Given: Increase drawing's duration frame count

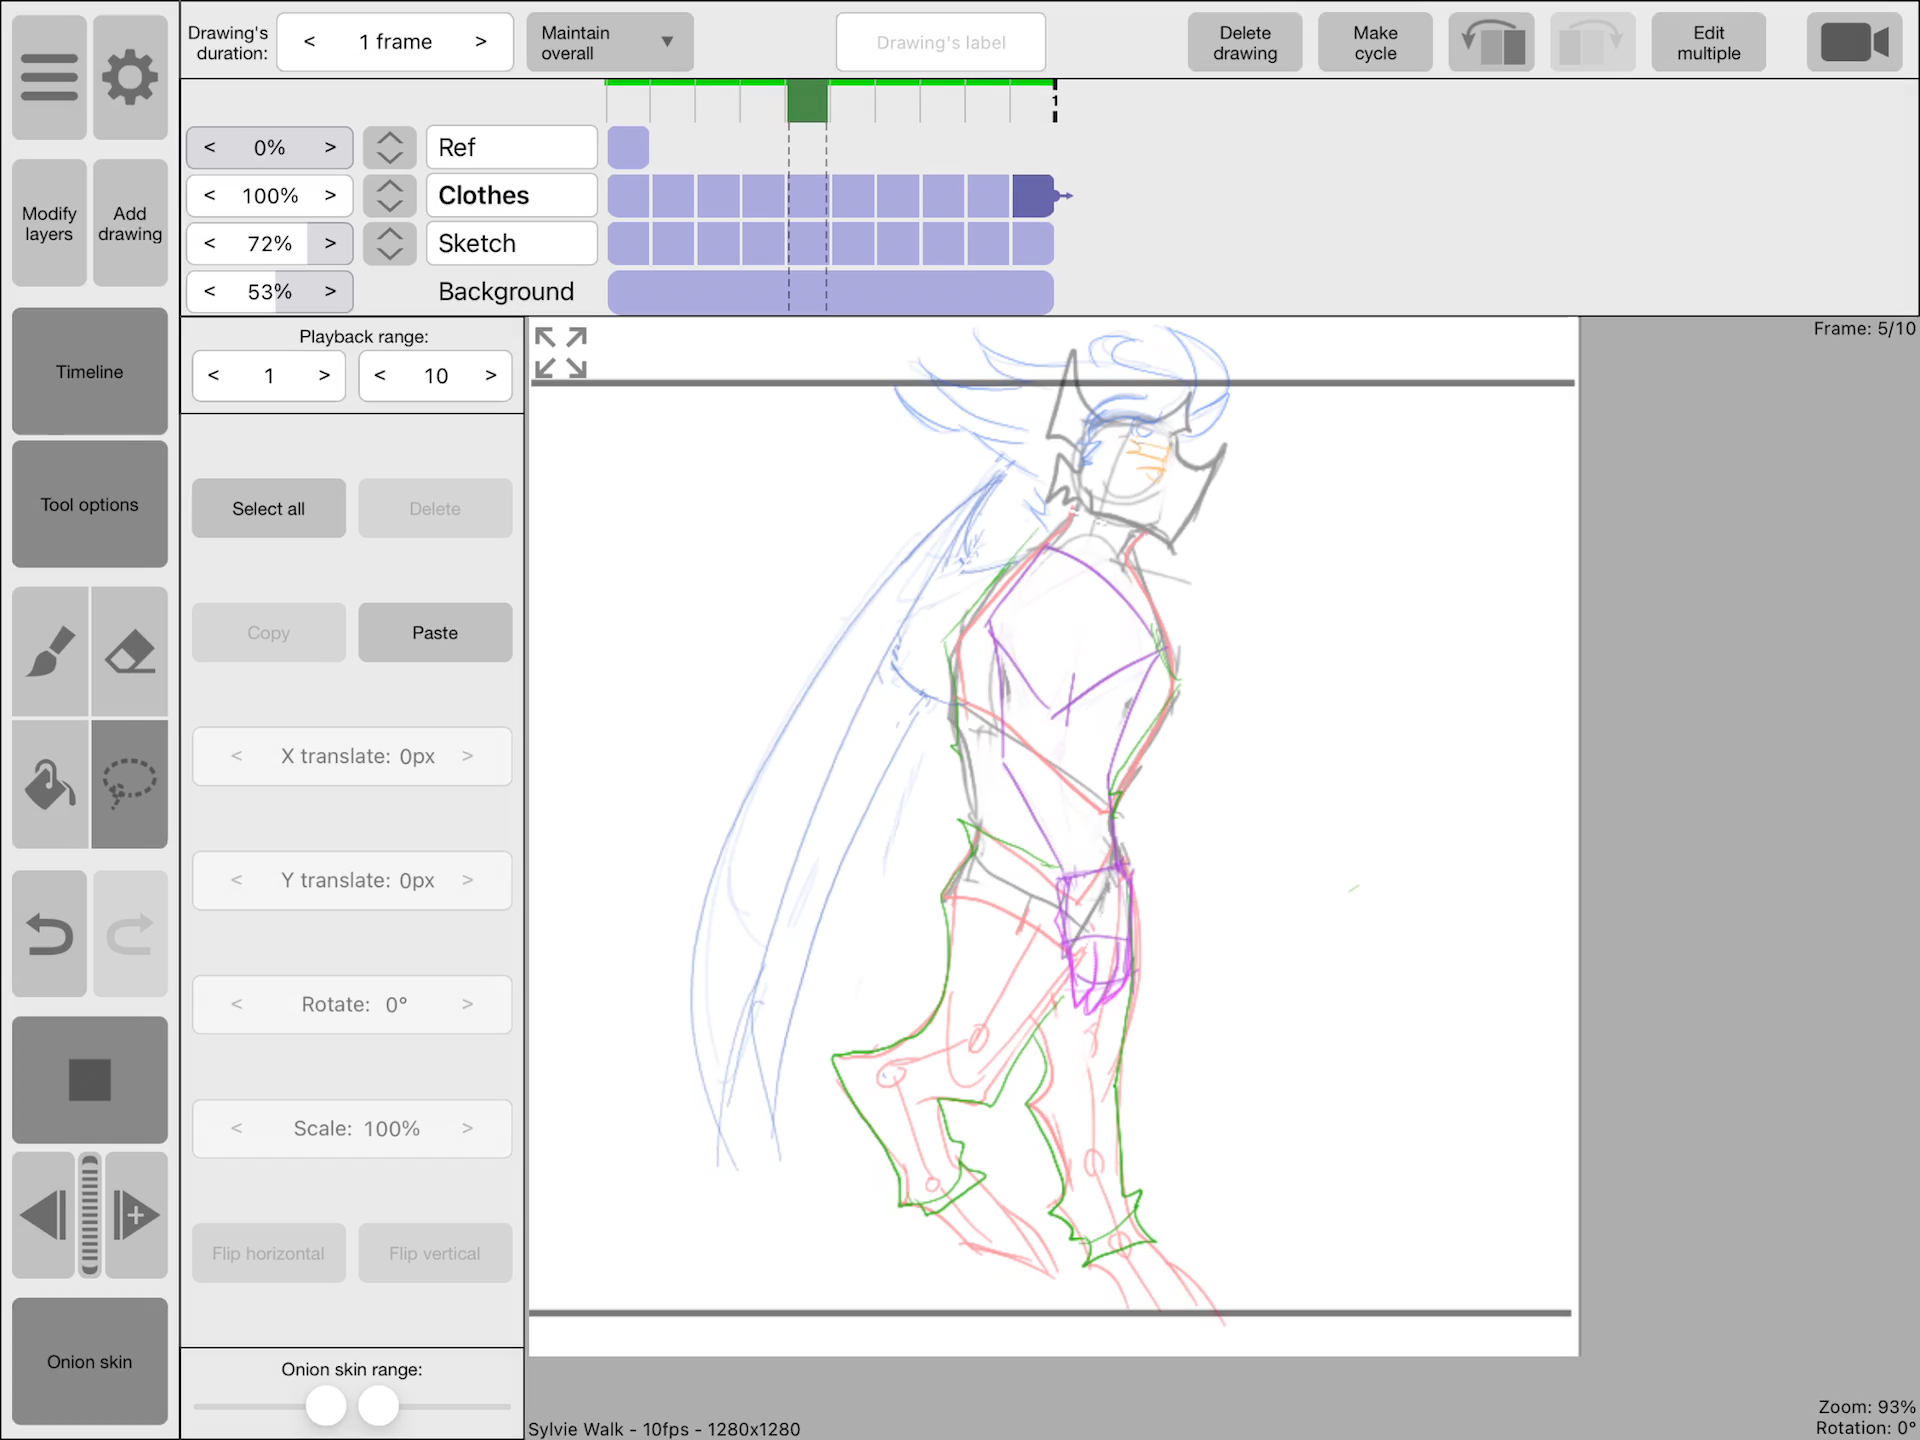Looking at the screenshot, I should tap(481, 42).
